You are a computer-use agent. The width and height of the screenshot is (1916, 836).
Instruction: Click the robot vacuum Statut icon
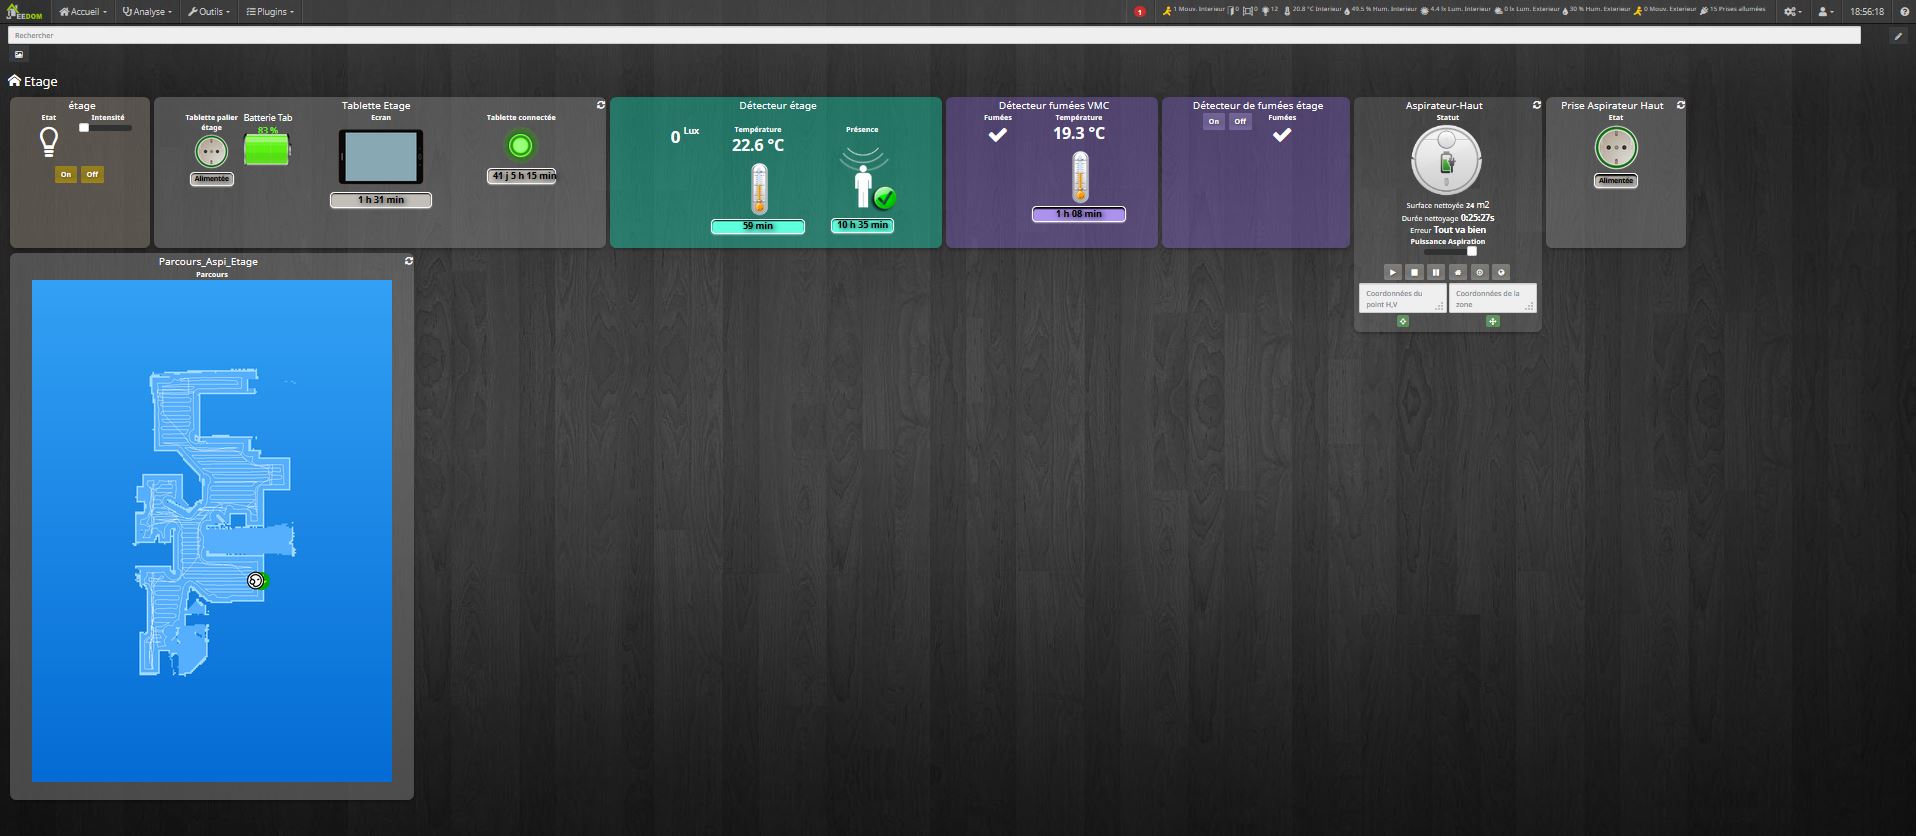[1446, 160]
